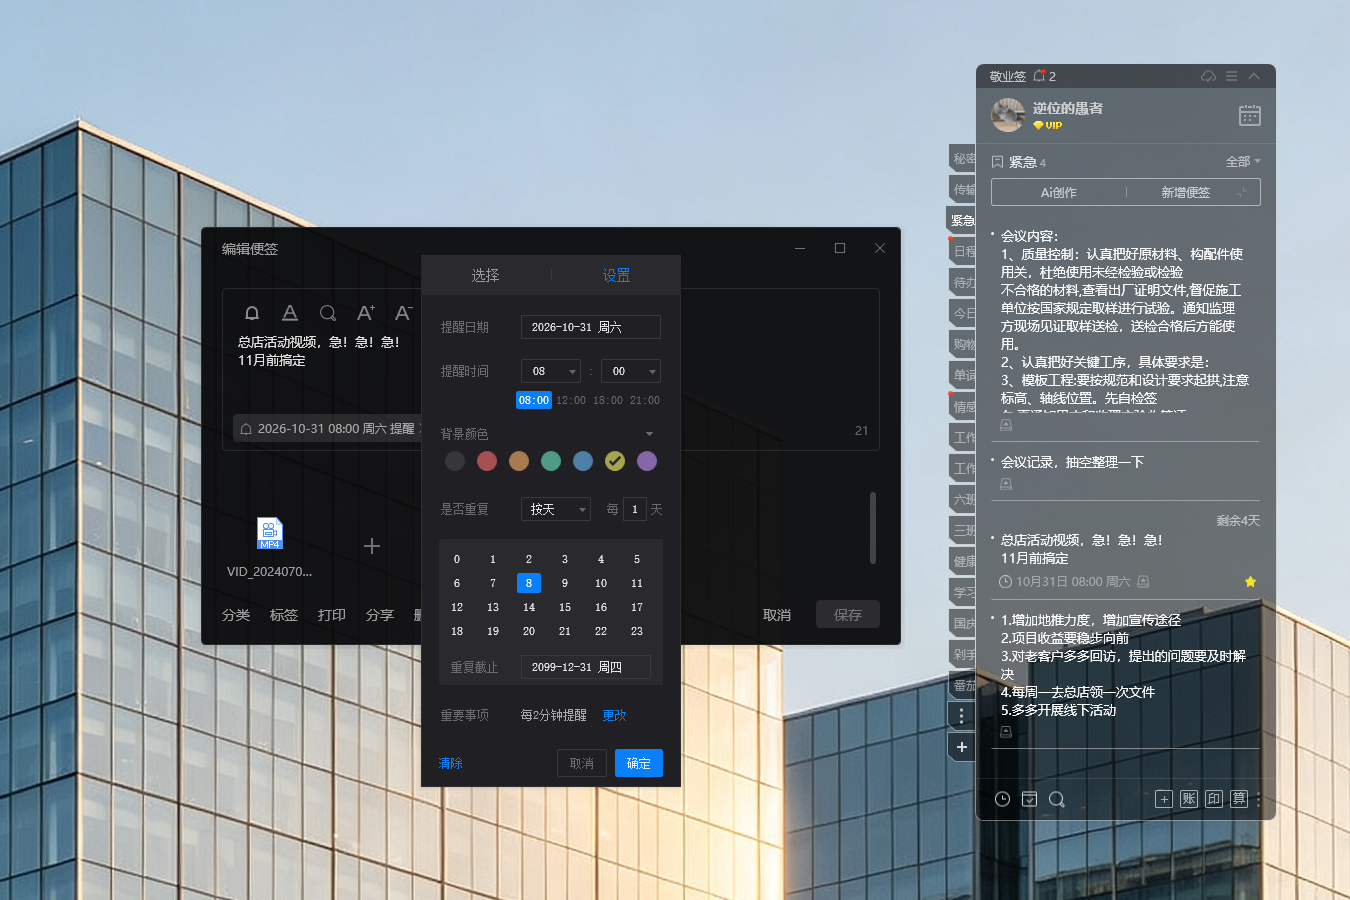
Task: Click the 账 icon in the bottom toolbar
Action: 1189,799
